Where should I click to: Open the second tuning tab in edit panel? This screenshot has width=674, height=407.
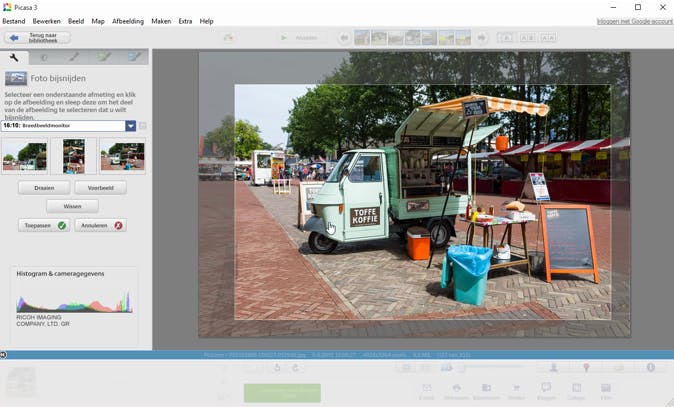coord(44,58)
